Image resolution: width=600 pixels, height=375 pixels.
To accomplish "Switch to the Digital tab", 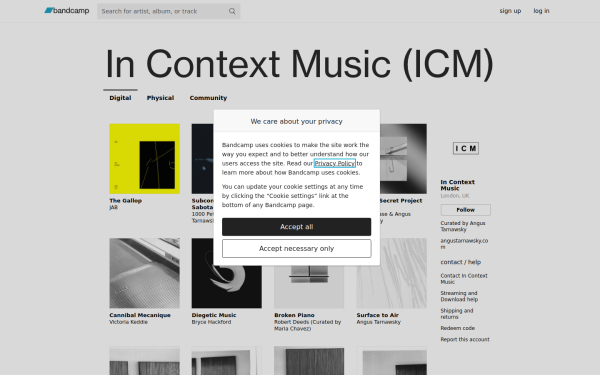I will pos(120,98).
